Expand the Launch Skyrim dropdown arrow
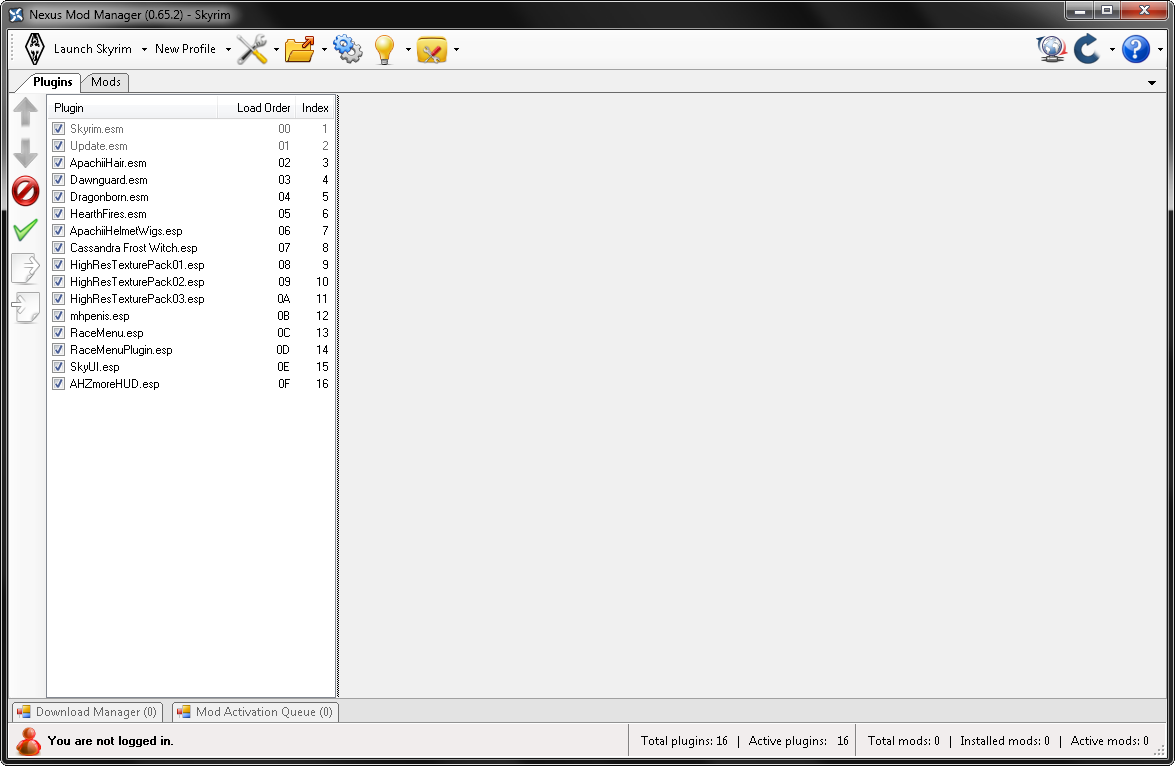Viewport: 1175px width, 766px height. [144, 49]
